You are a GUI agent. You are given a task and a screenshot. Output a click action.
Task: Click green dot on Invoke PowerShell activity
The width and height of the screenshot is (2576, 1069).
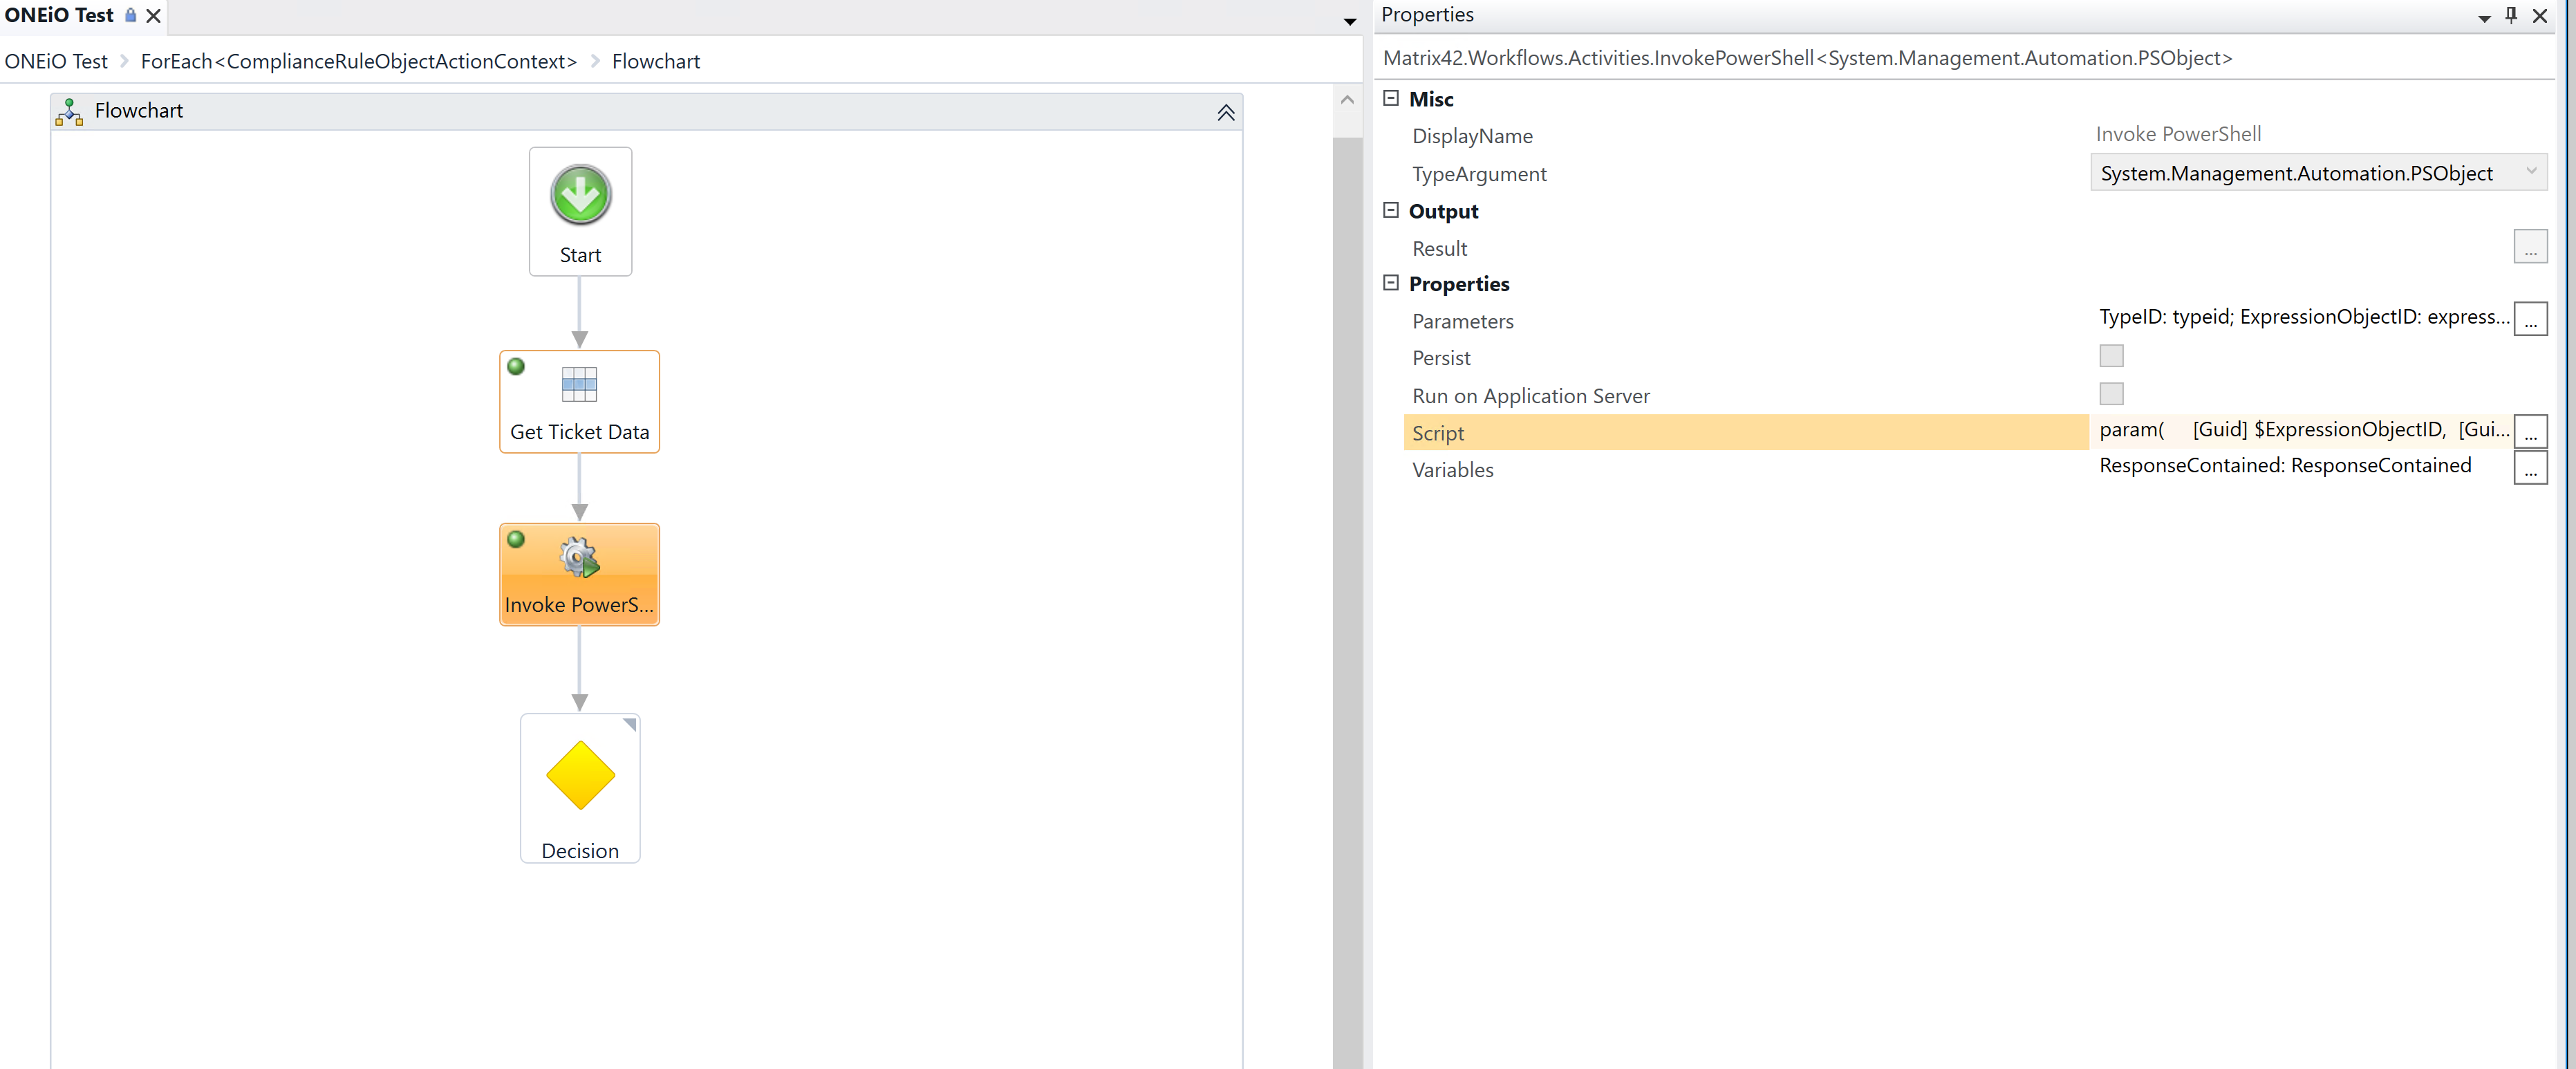[x=516, y=539]
